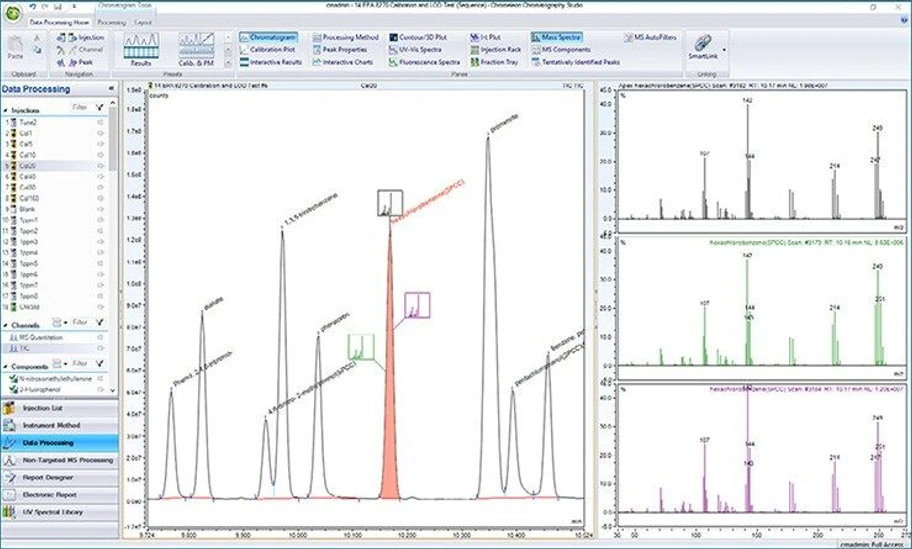Open the SmartLink dropdown arrow

(724, 50)
